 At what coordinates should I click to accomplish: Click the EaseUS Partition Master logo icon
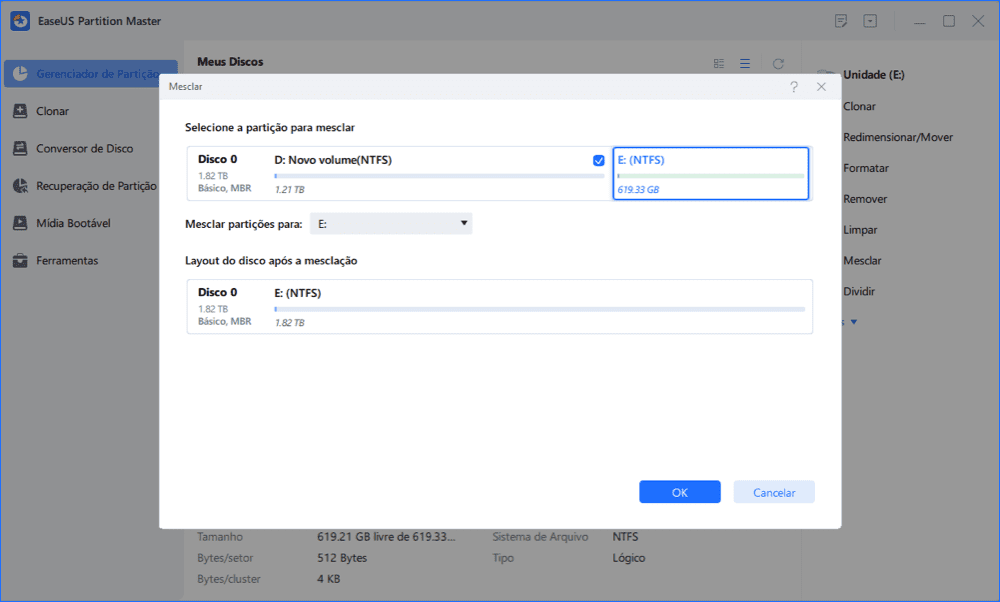coord(20,20)
